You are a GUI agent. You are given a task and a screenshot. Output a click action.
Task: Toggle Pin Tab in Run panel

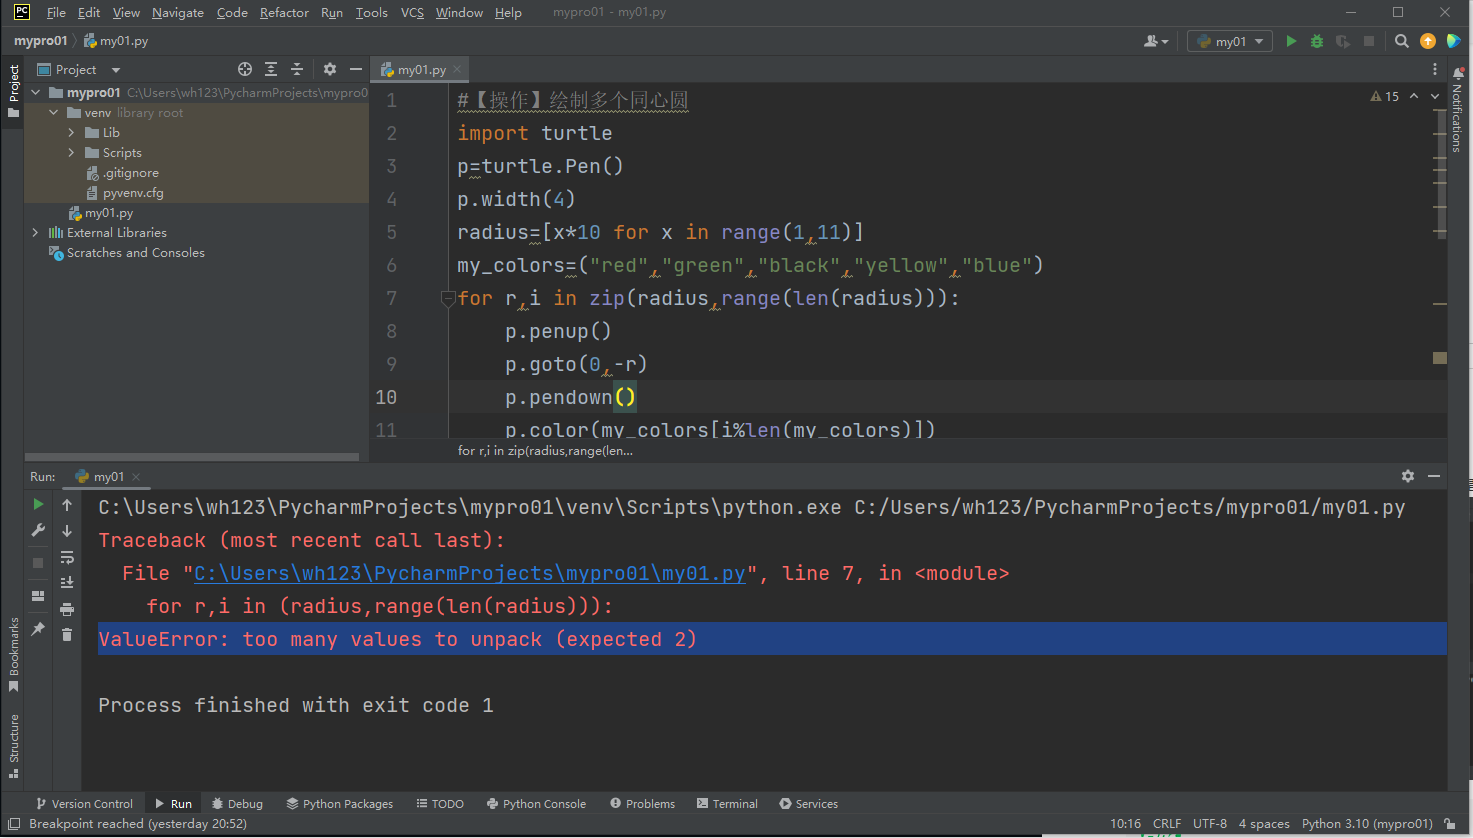coord(38,629)
